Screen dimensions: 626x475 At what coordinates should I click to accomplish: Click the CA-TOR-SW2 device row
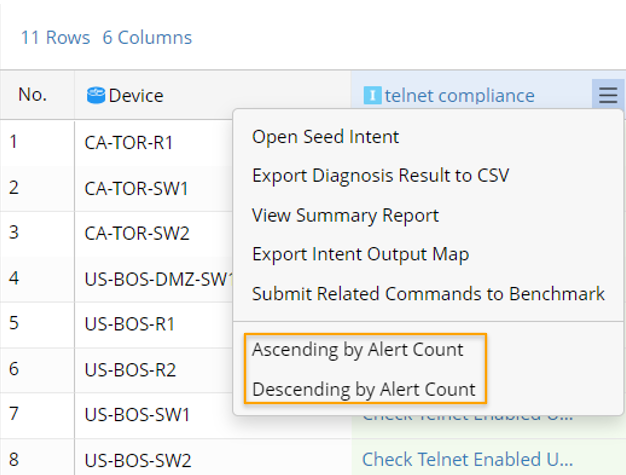coord(136,234)
